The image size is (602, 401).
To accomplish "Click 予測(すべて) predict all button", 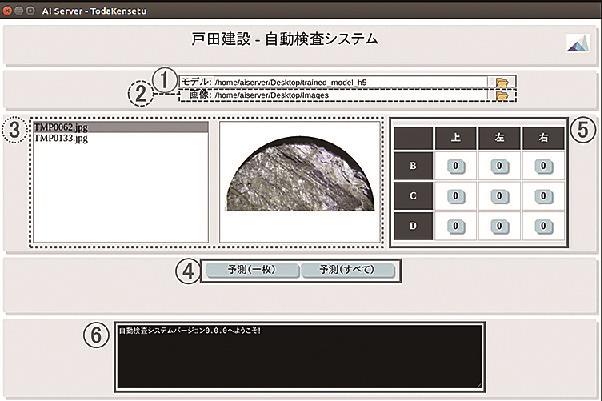I will pos(348,270).
